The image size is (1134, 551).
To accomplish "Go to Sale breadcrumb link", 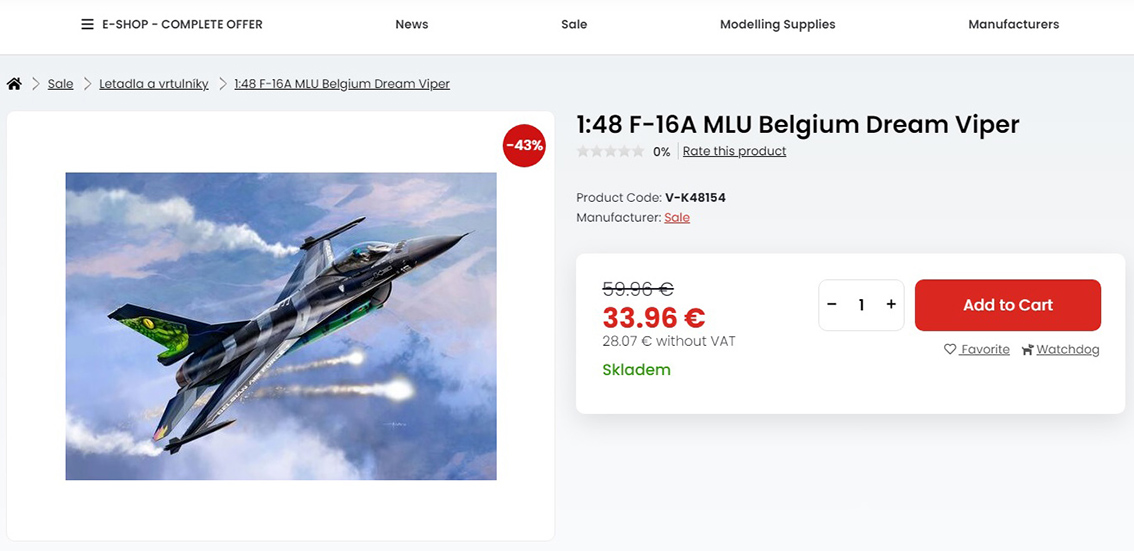I will point(61,84).
